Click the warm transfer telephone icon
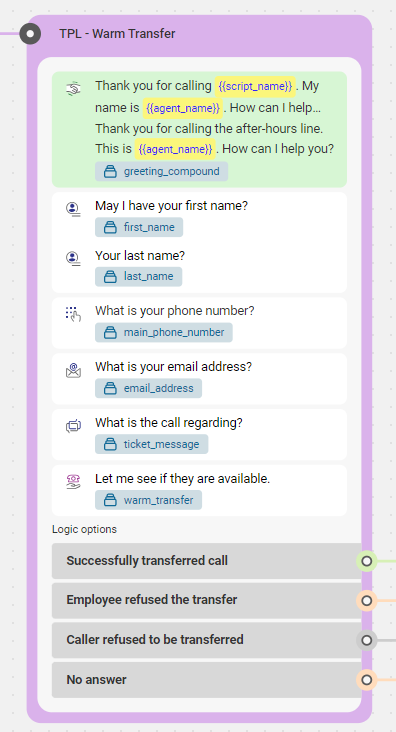 [x=73, y=482]
